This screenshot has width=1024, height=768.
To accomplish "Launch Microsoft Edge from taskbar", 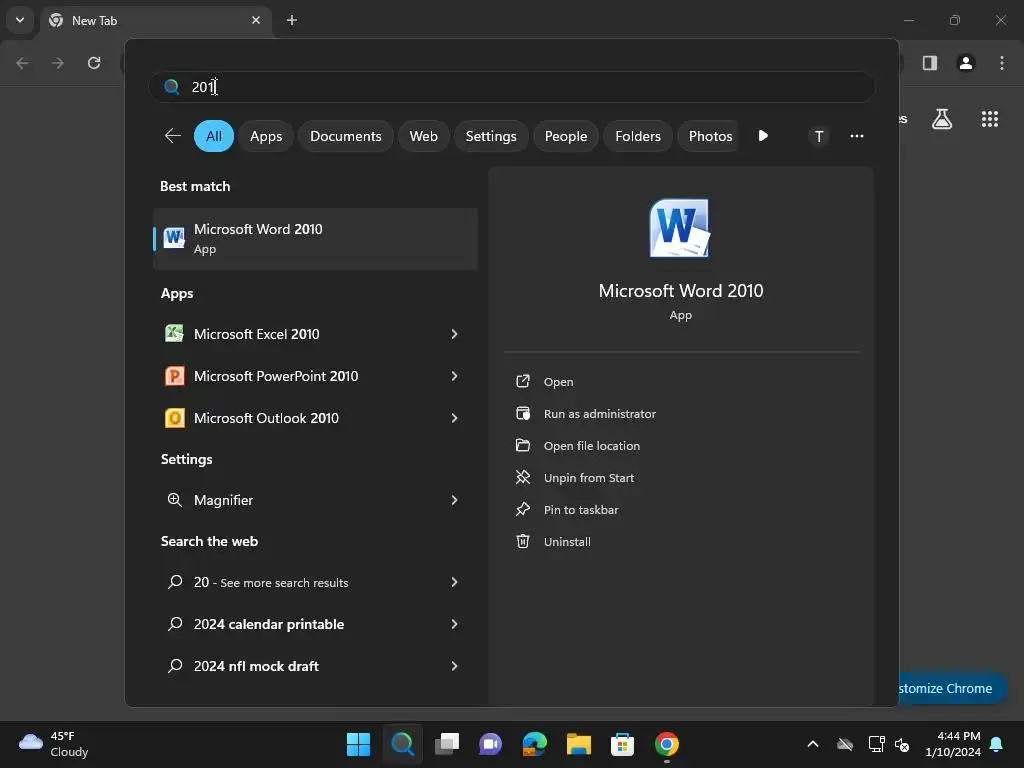I will coord(535,744).
